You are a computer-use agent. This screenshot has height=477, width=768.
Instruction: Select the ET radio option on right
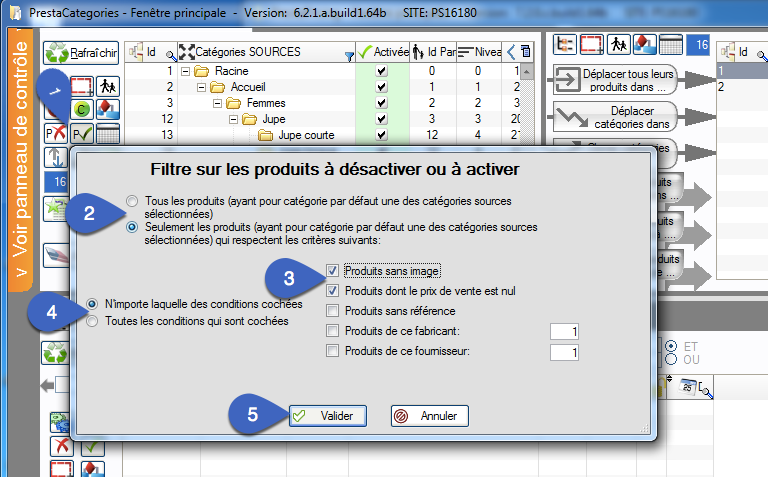(x=671, y=346)
